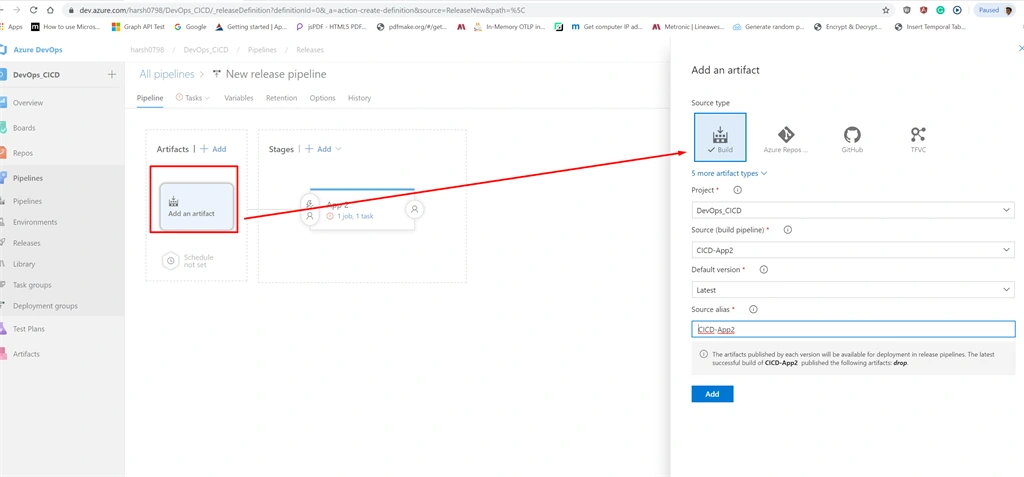Image resolution: width=1024 pixels, height=477 pixels.
Task: Click Add link next to Stages
Action: (318, 149)
